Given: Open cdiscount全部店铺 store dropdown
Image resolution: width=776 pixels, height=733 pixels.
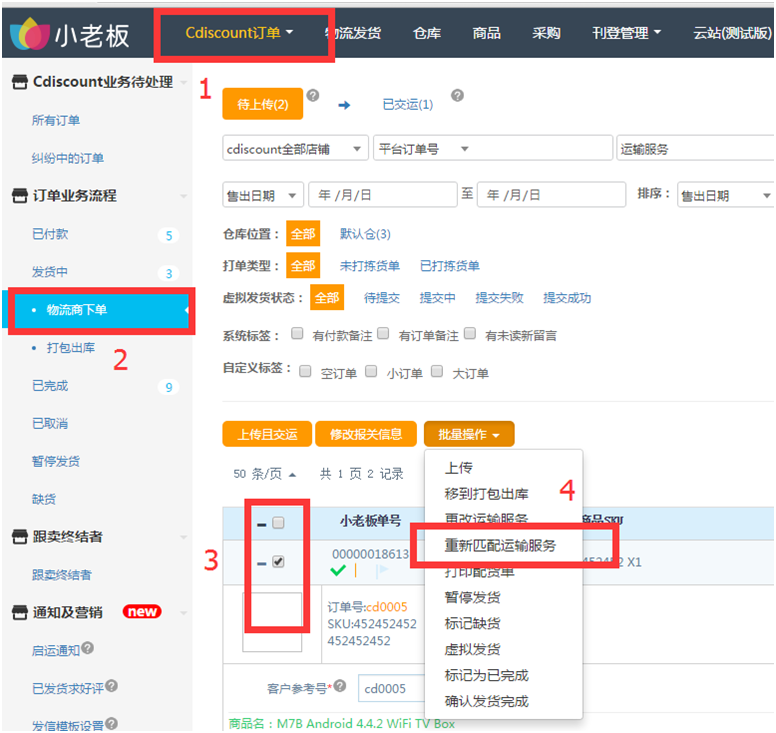Looking at the screenshot, I should click(295, 148).
